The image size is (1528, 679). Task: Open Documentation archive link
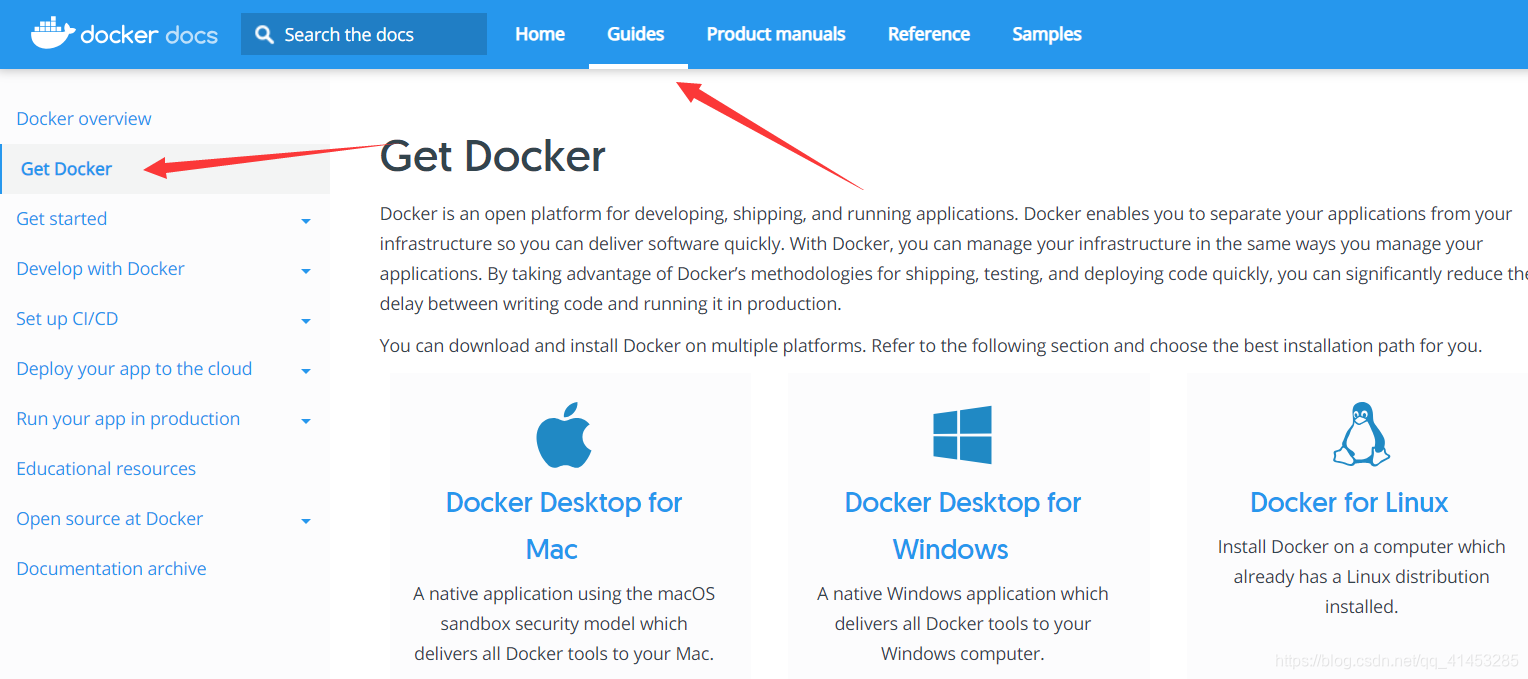point(111,569)
